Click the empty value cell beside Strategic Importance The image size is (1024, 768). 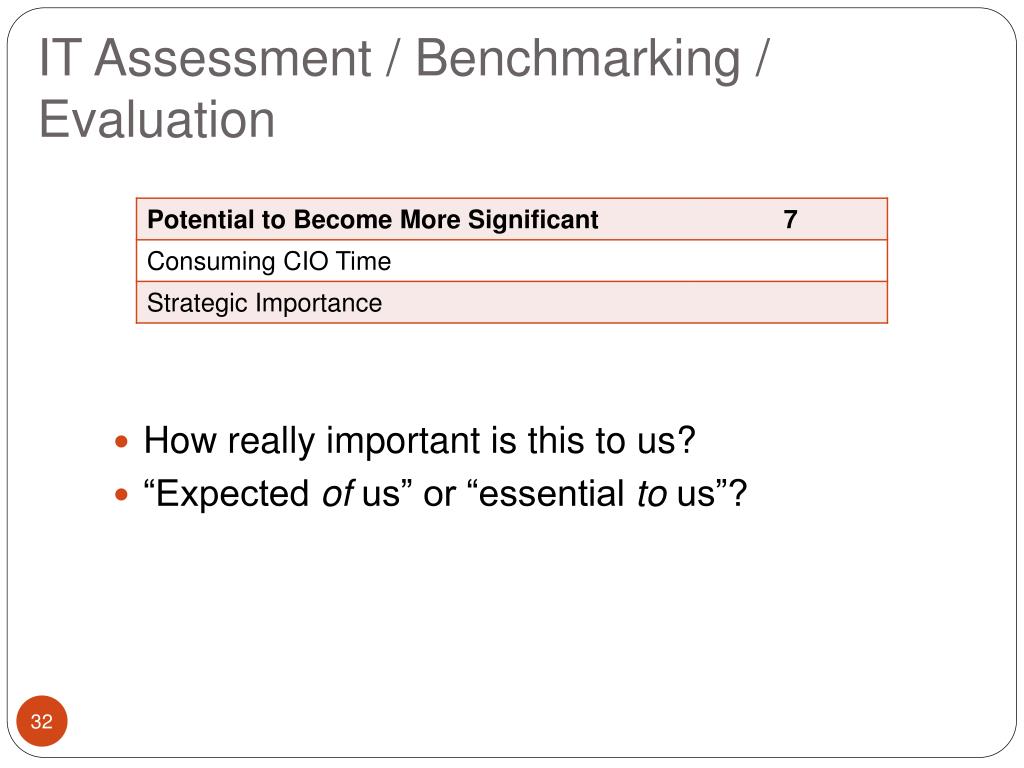[790, 303]
